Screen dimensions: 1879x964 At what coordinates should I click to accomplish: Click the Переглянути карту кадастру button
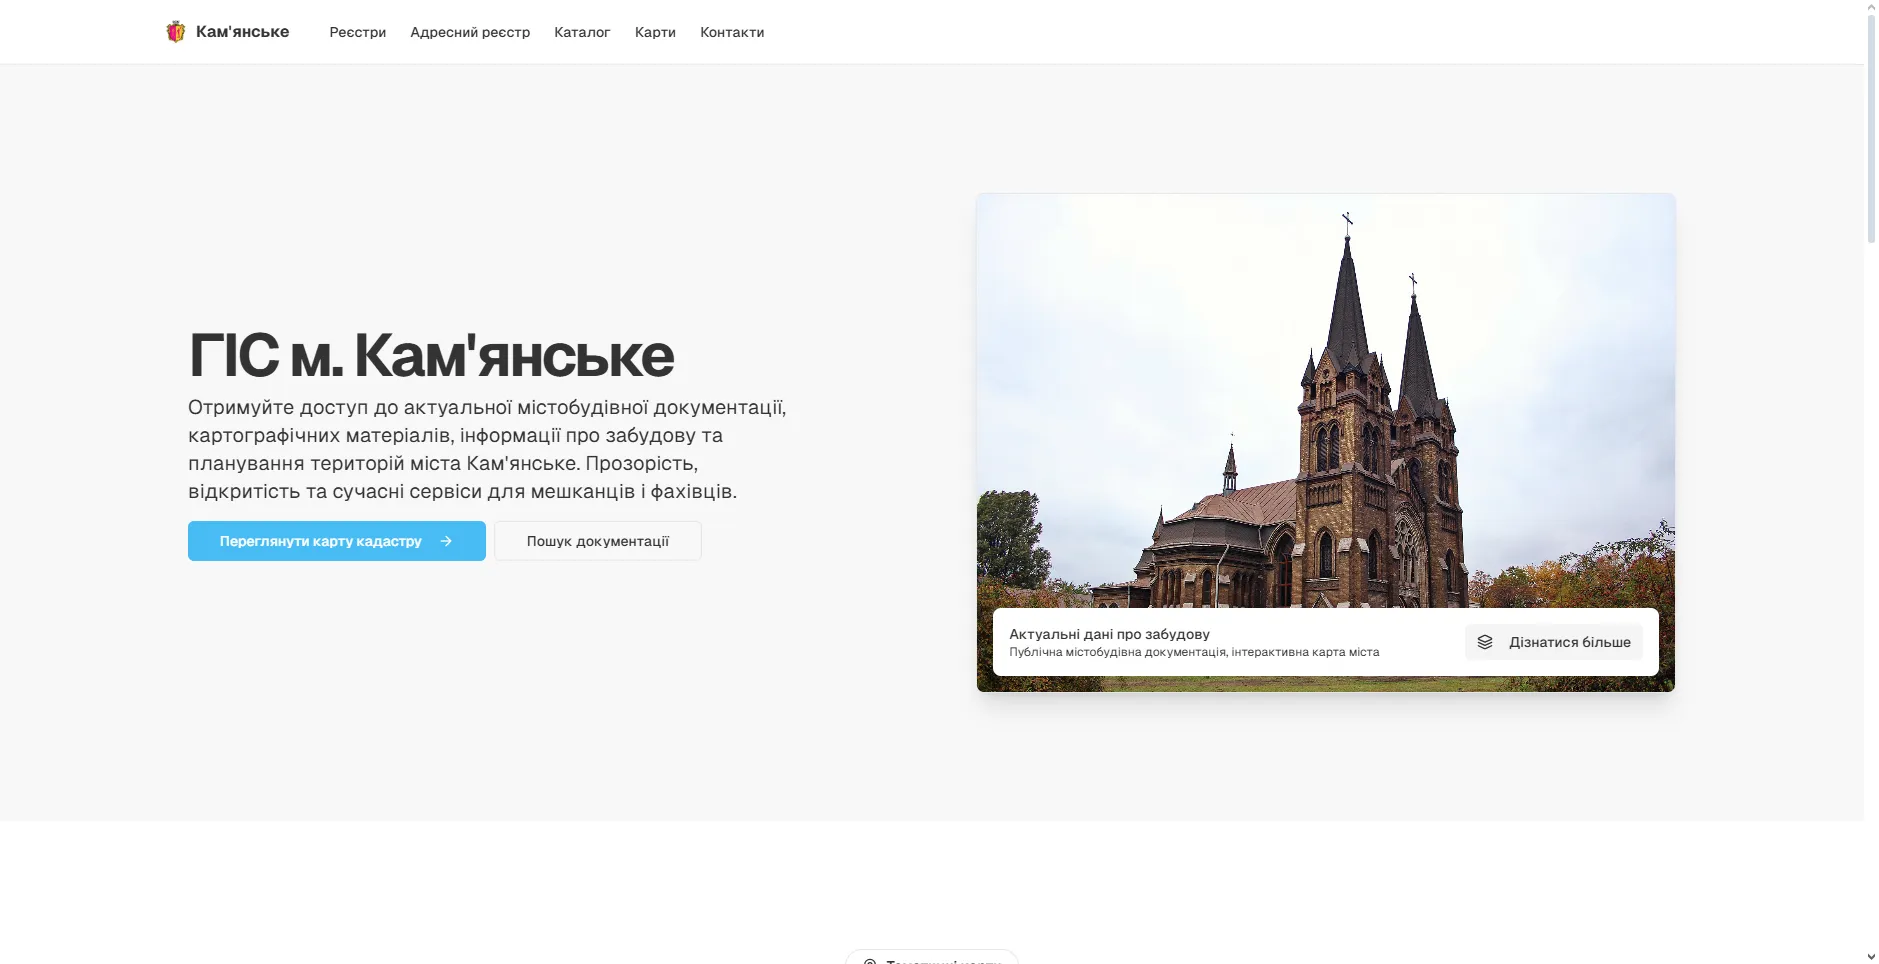(337, 541)
